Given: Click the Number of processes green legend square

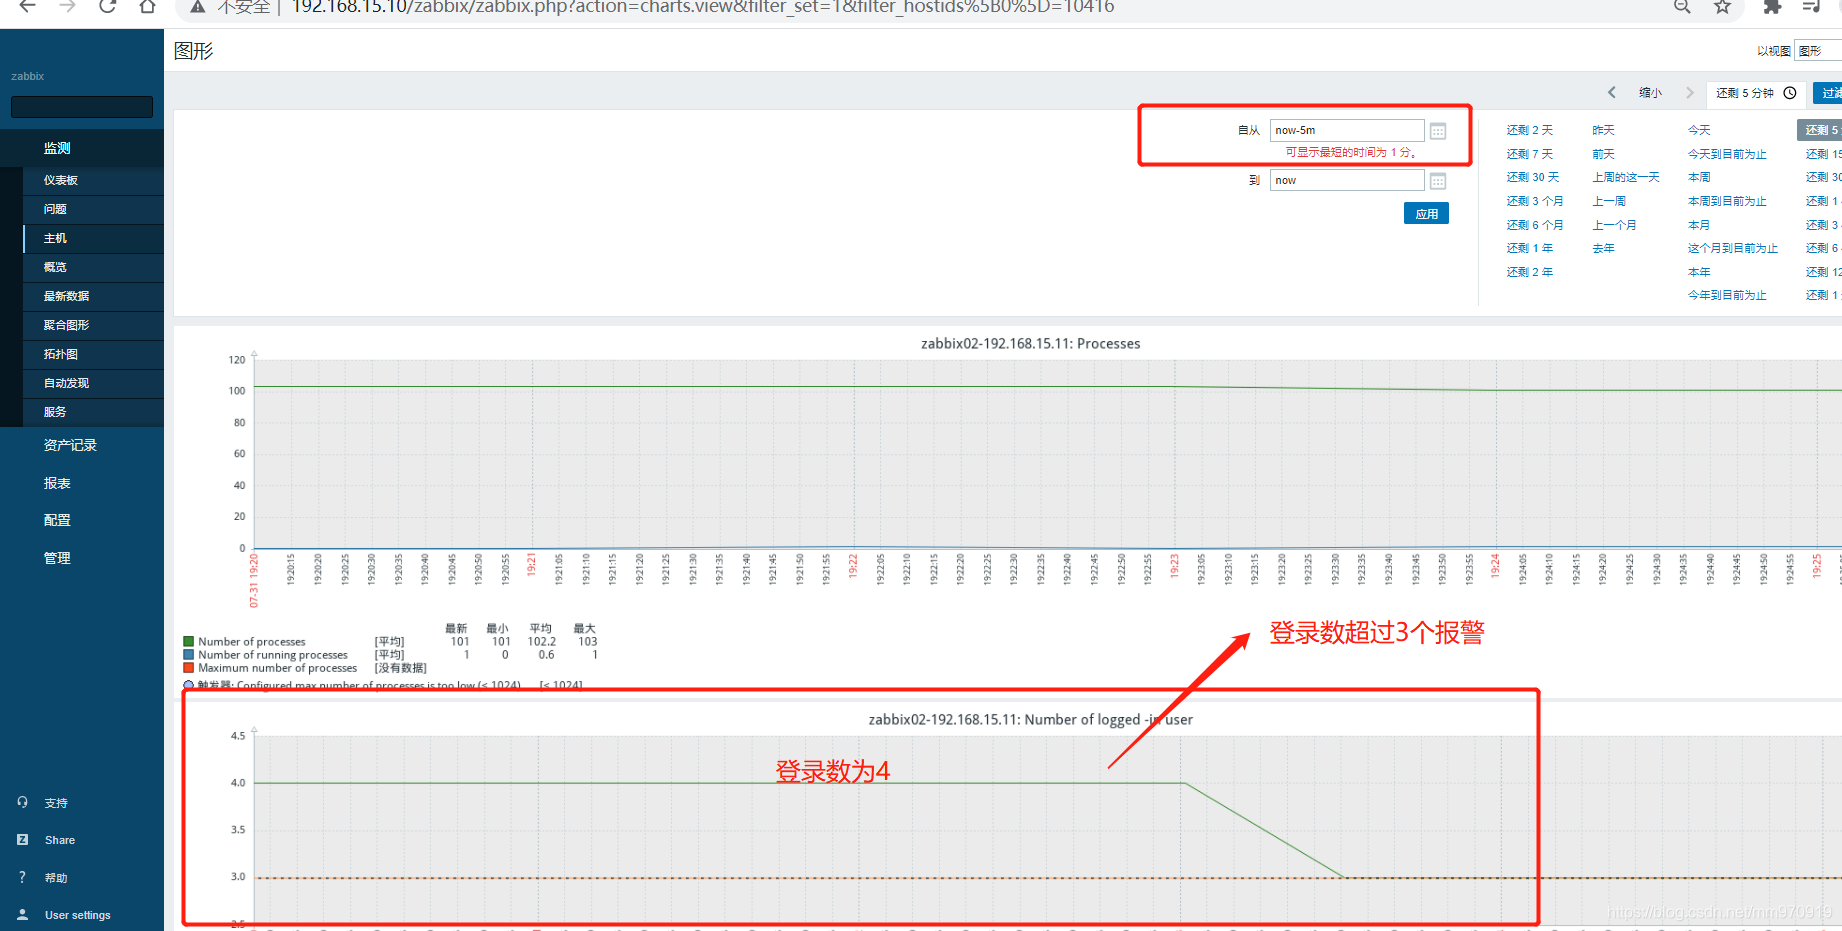Looking at the screenshot, I should tap(188, 642).
